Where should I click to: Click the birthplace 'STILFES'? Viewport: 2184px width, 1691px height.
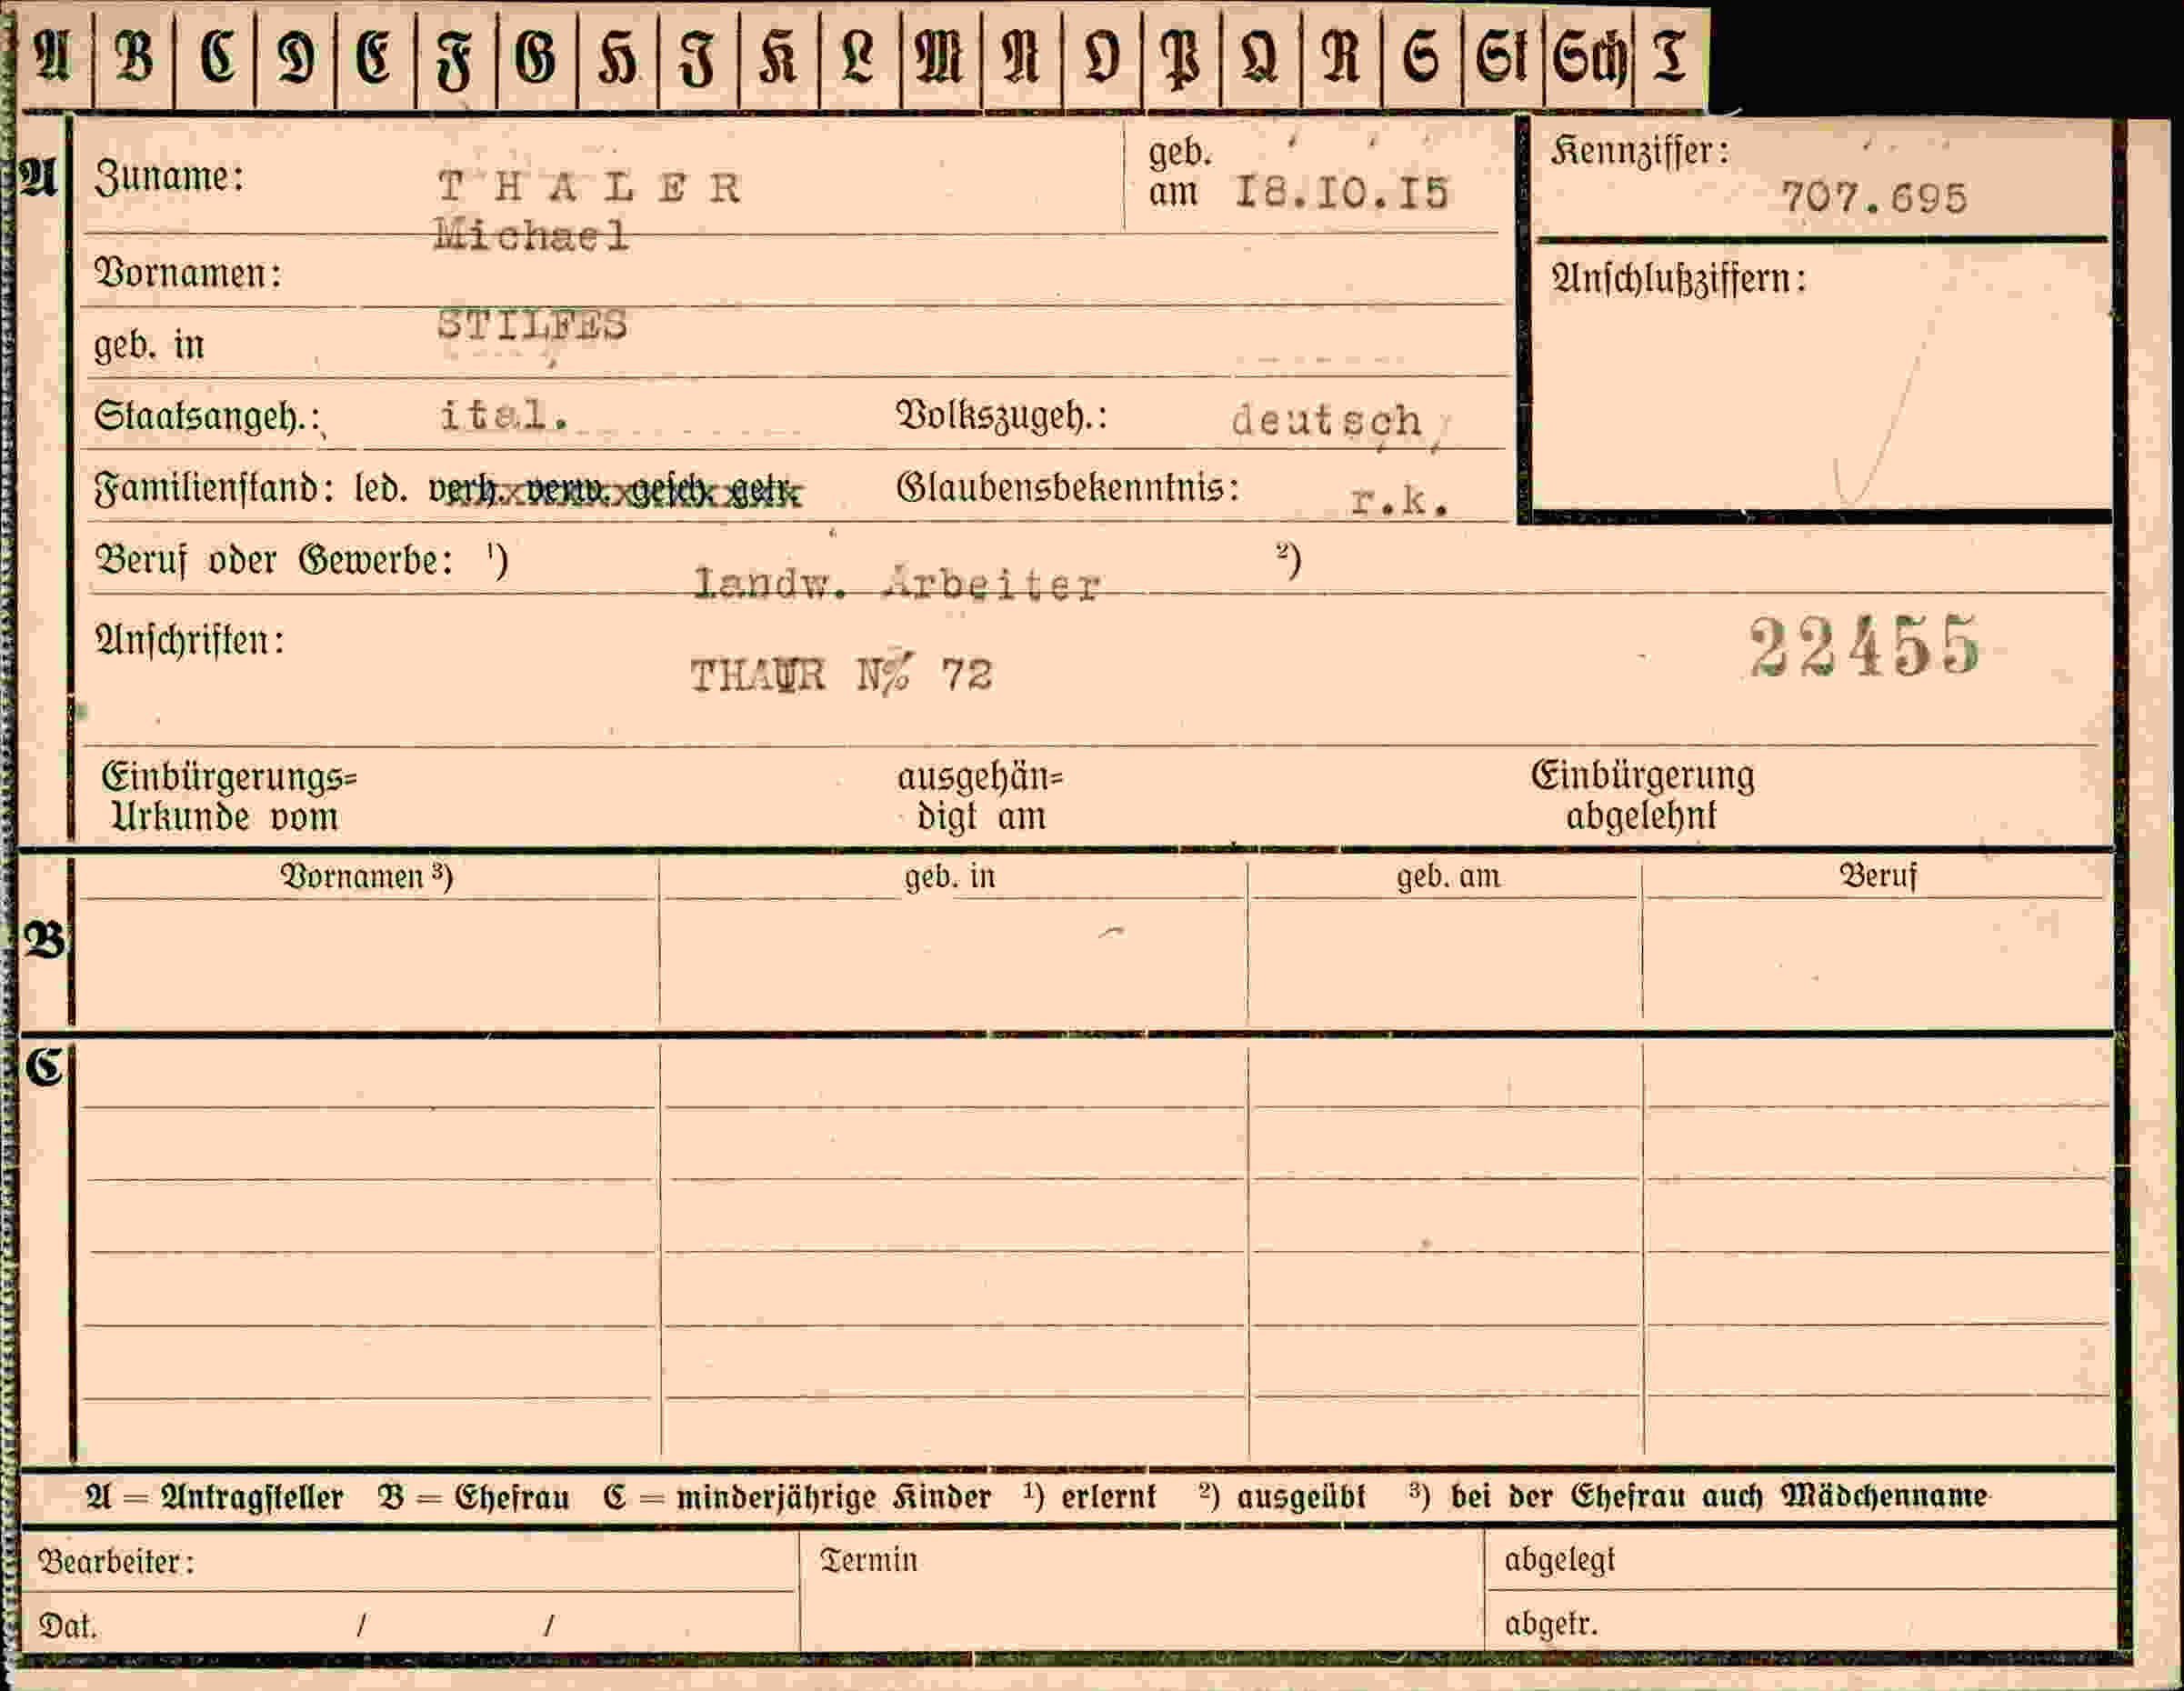pyautogui.click(x=532, y=325)
